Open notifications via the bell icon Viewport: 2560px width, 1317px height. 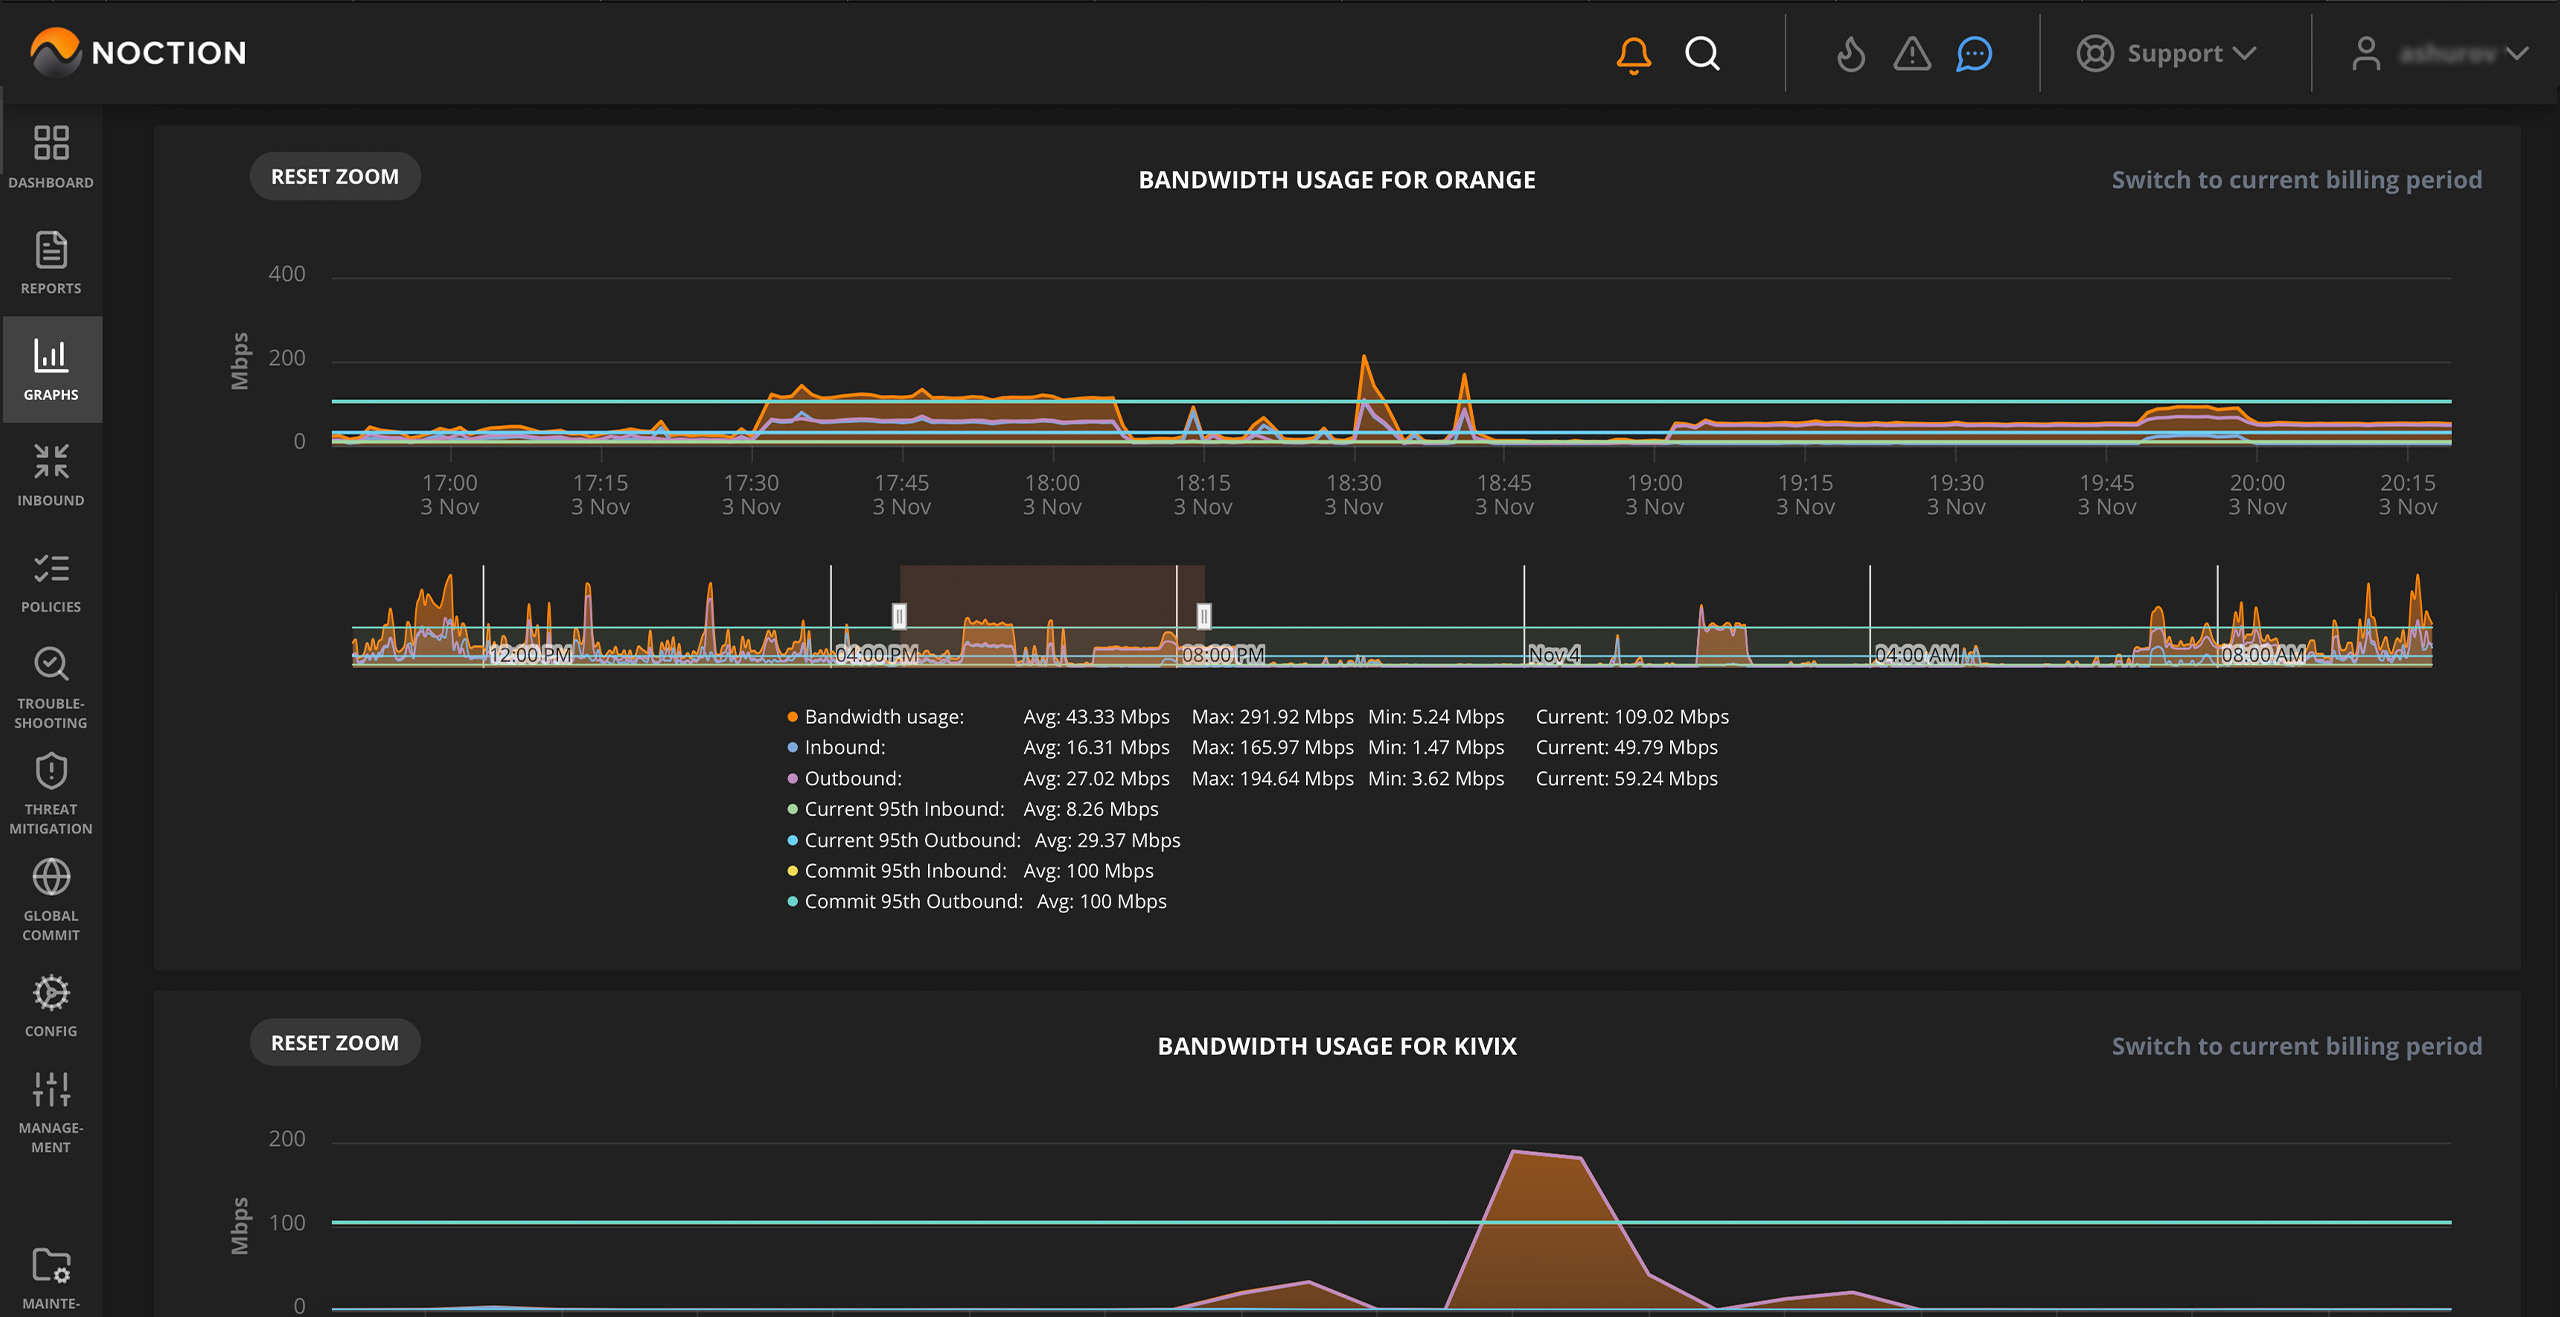click(1634, 54)
